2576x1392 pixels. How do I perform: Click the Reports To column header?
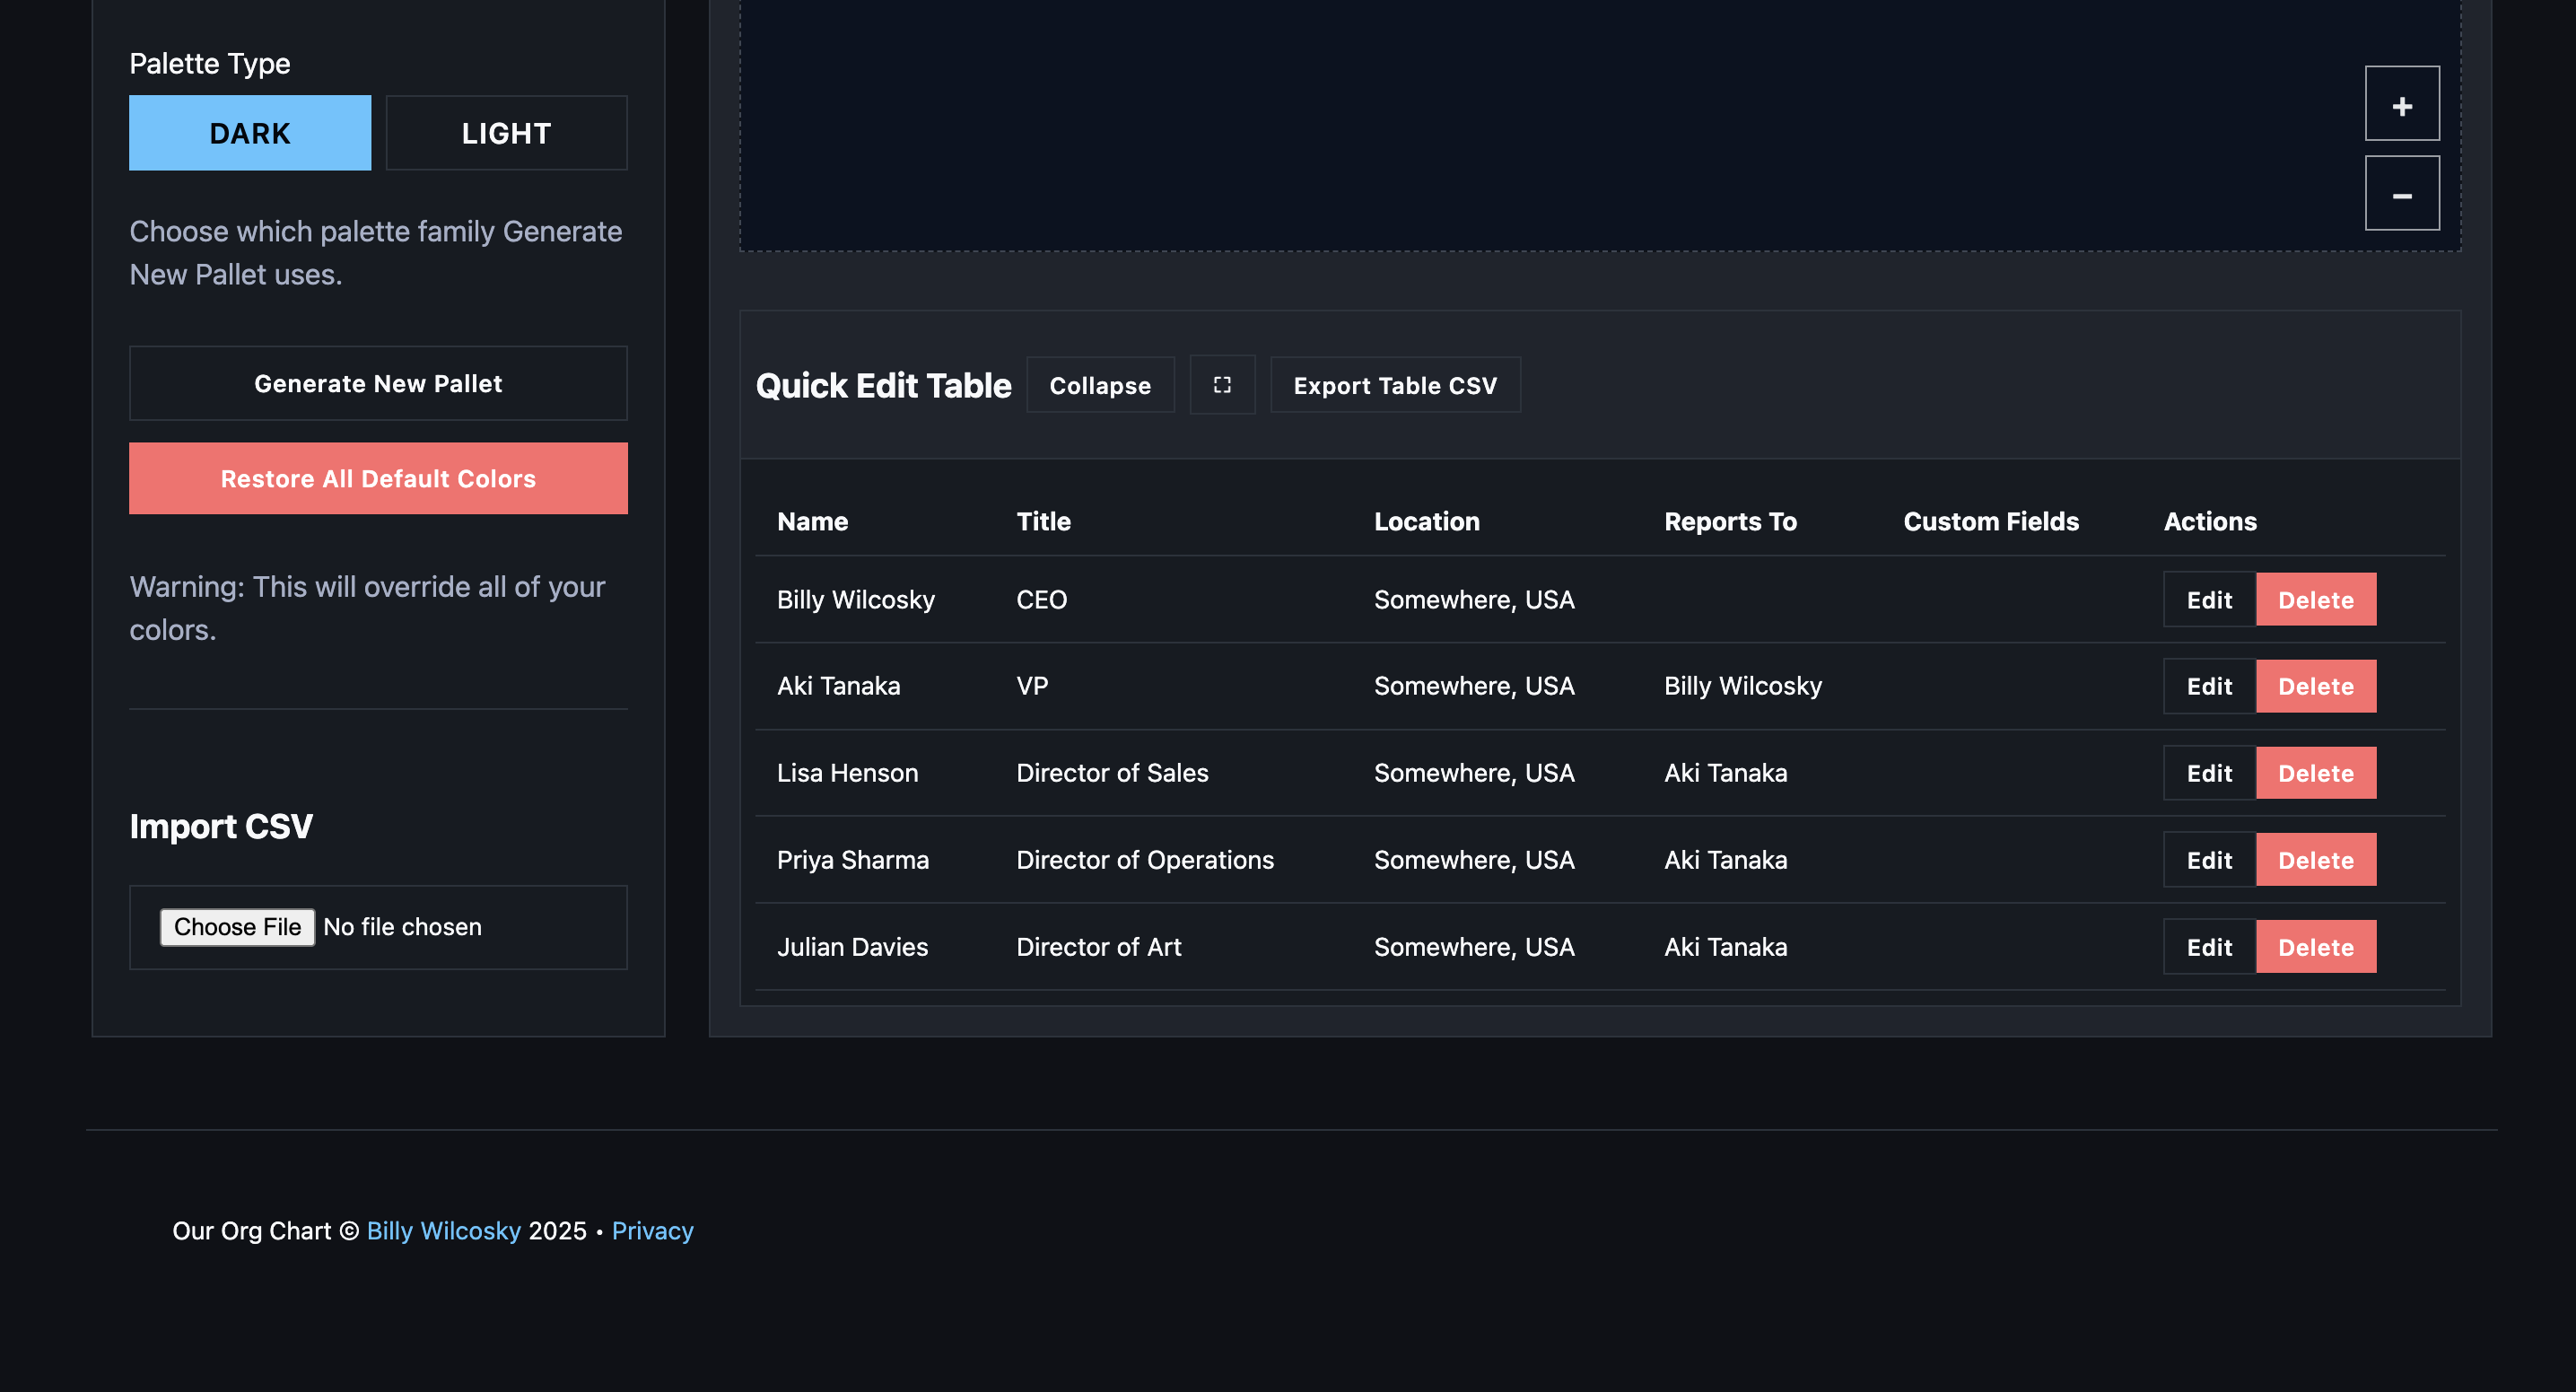pos(1729,522)
